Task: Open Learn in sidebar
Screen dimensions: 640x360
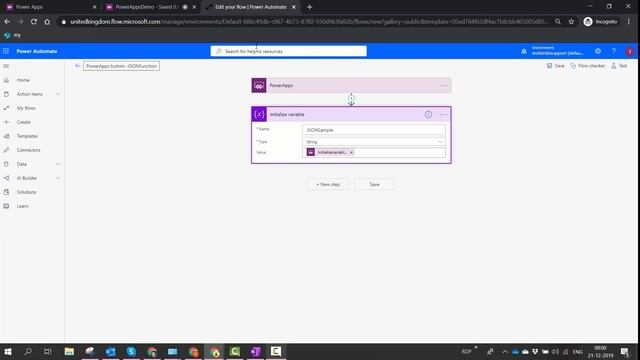Action: pyautogui.click(x=22, y=206)
